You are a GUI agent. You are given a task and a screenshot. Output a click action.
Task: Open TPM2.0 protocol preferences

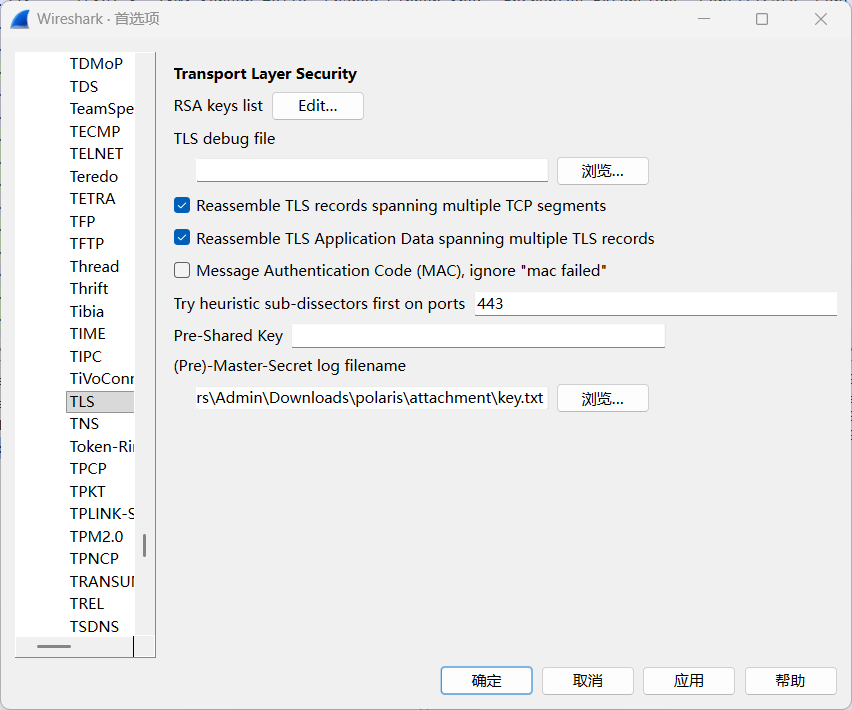96,536
